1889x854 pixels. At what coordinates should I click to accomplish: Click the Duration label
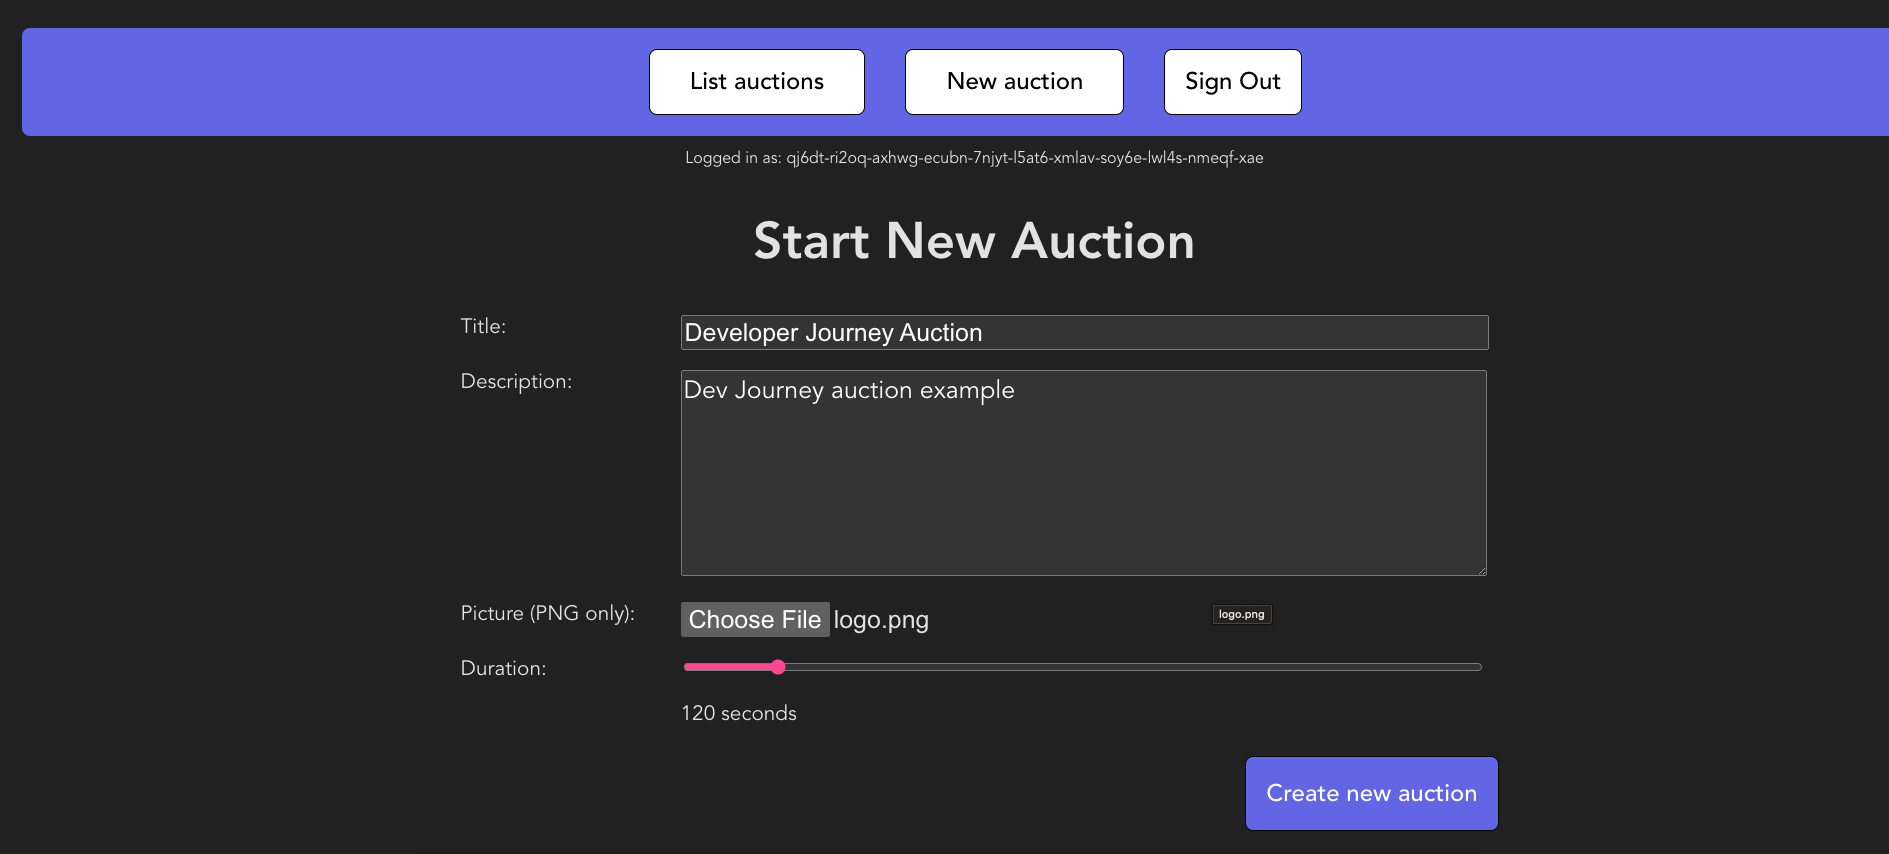coord(503,668)
